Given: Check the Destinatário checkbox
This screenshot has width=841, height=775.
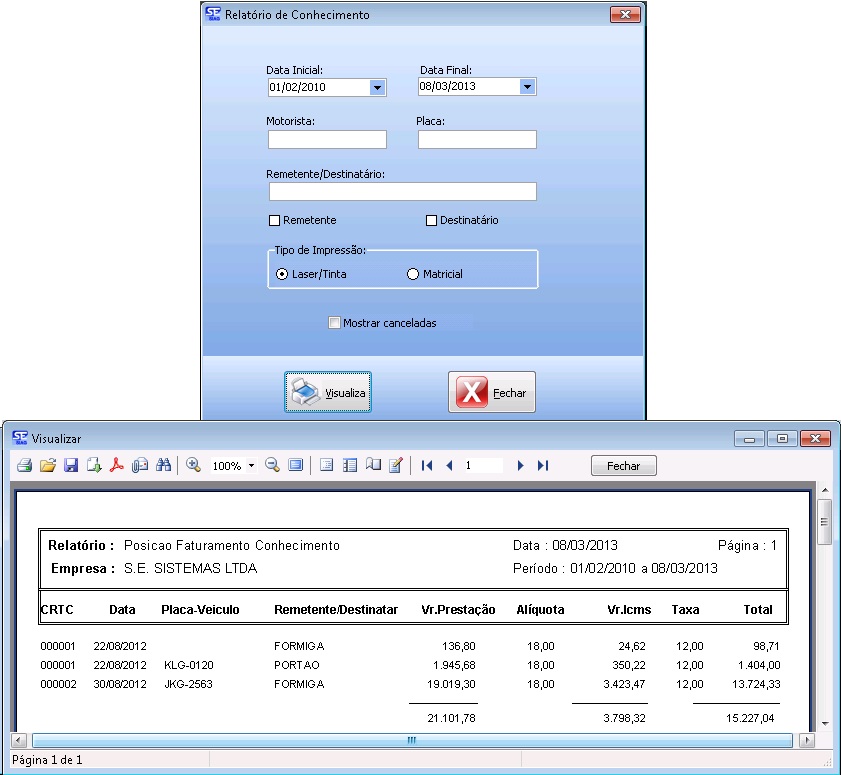Looking at the screenshot, I should (432, 221).
